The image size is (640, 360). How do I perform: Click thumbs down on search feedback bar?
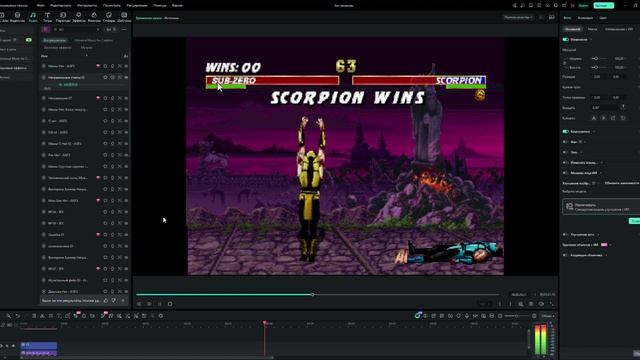(x=114, y=300)
